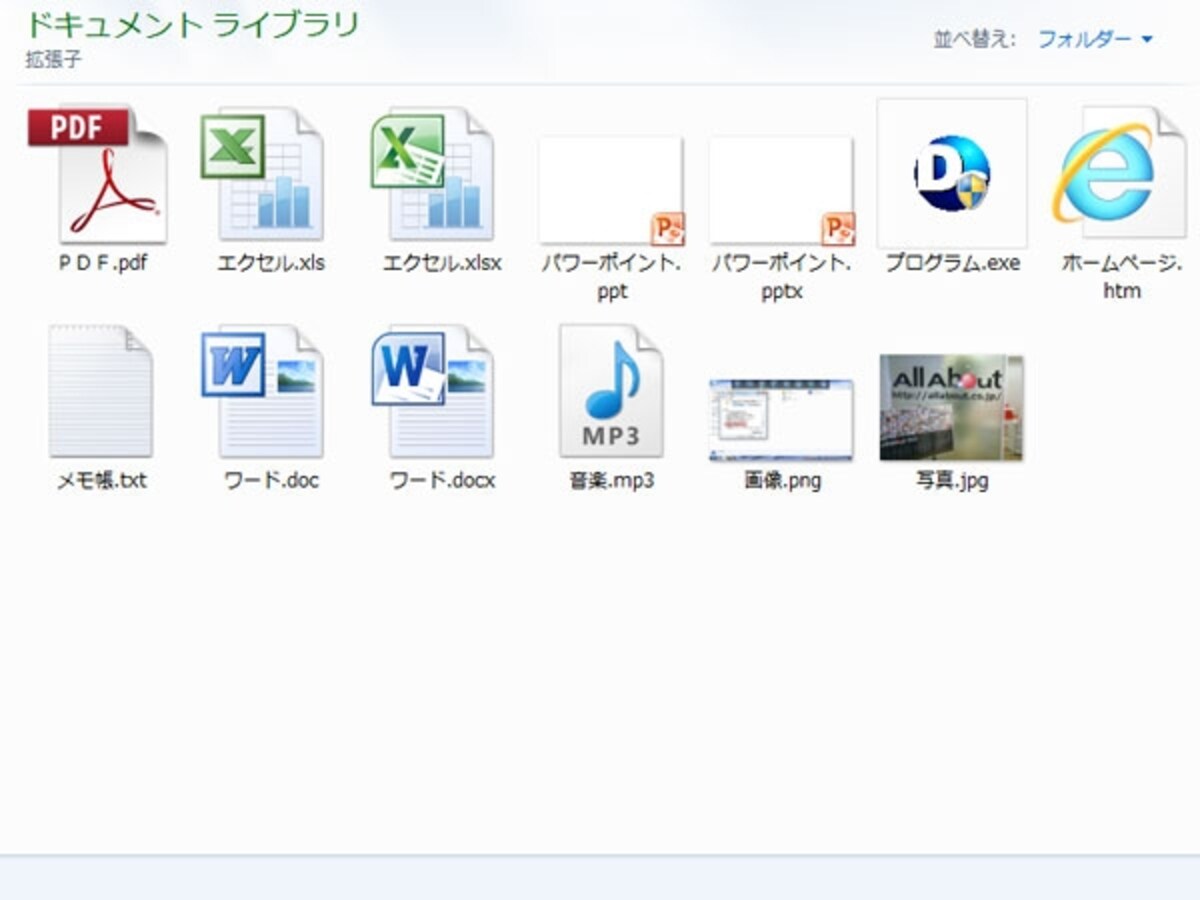Select the 画像.png image thumbnail
Viewport: 1200px width, 900px height.
point(782,420)
